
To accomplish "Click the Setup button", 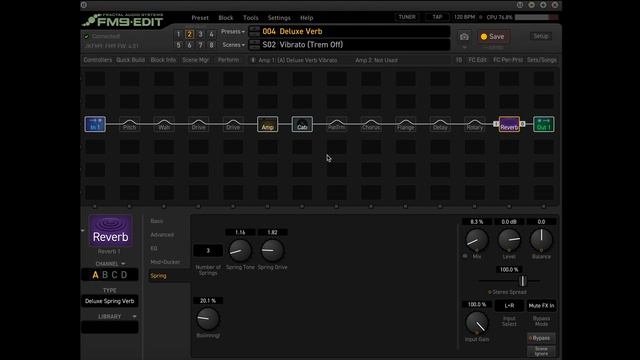I will [x=541, y=36].
